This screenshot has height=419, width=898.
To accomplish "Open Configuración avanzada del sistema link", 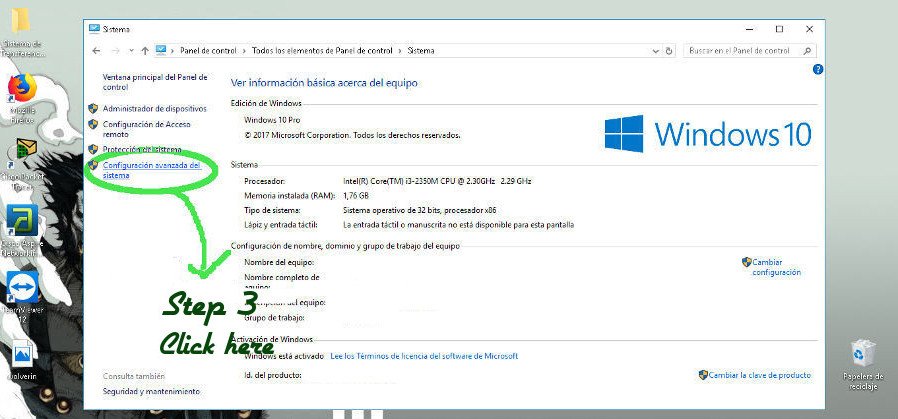I will (152, 170).
